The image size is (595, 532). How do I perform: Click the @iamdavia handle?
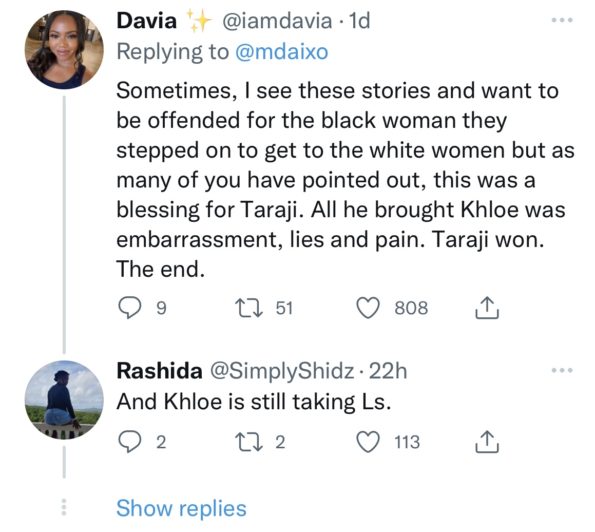[277, 21]
